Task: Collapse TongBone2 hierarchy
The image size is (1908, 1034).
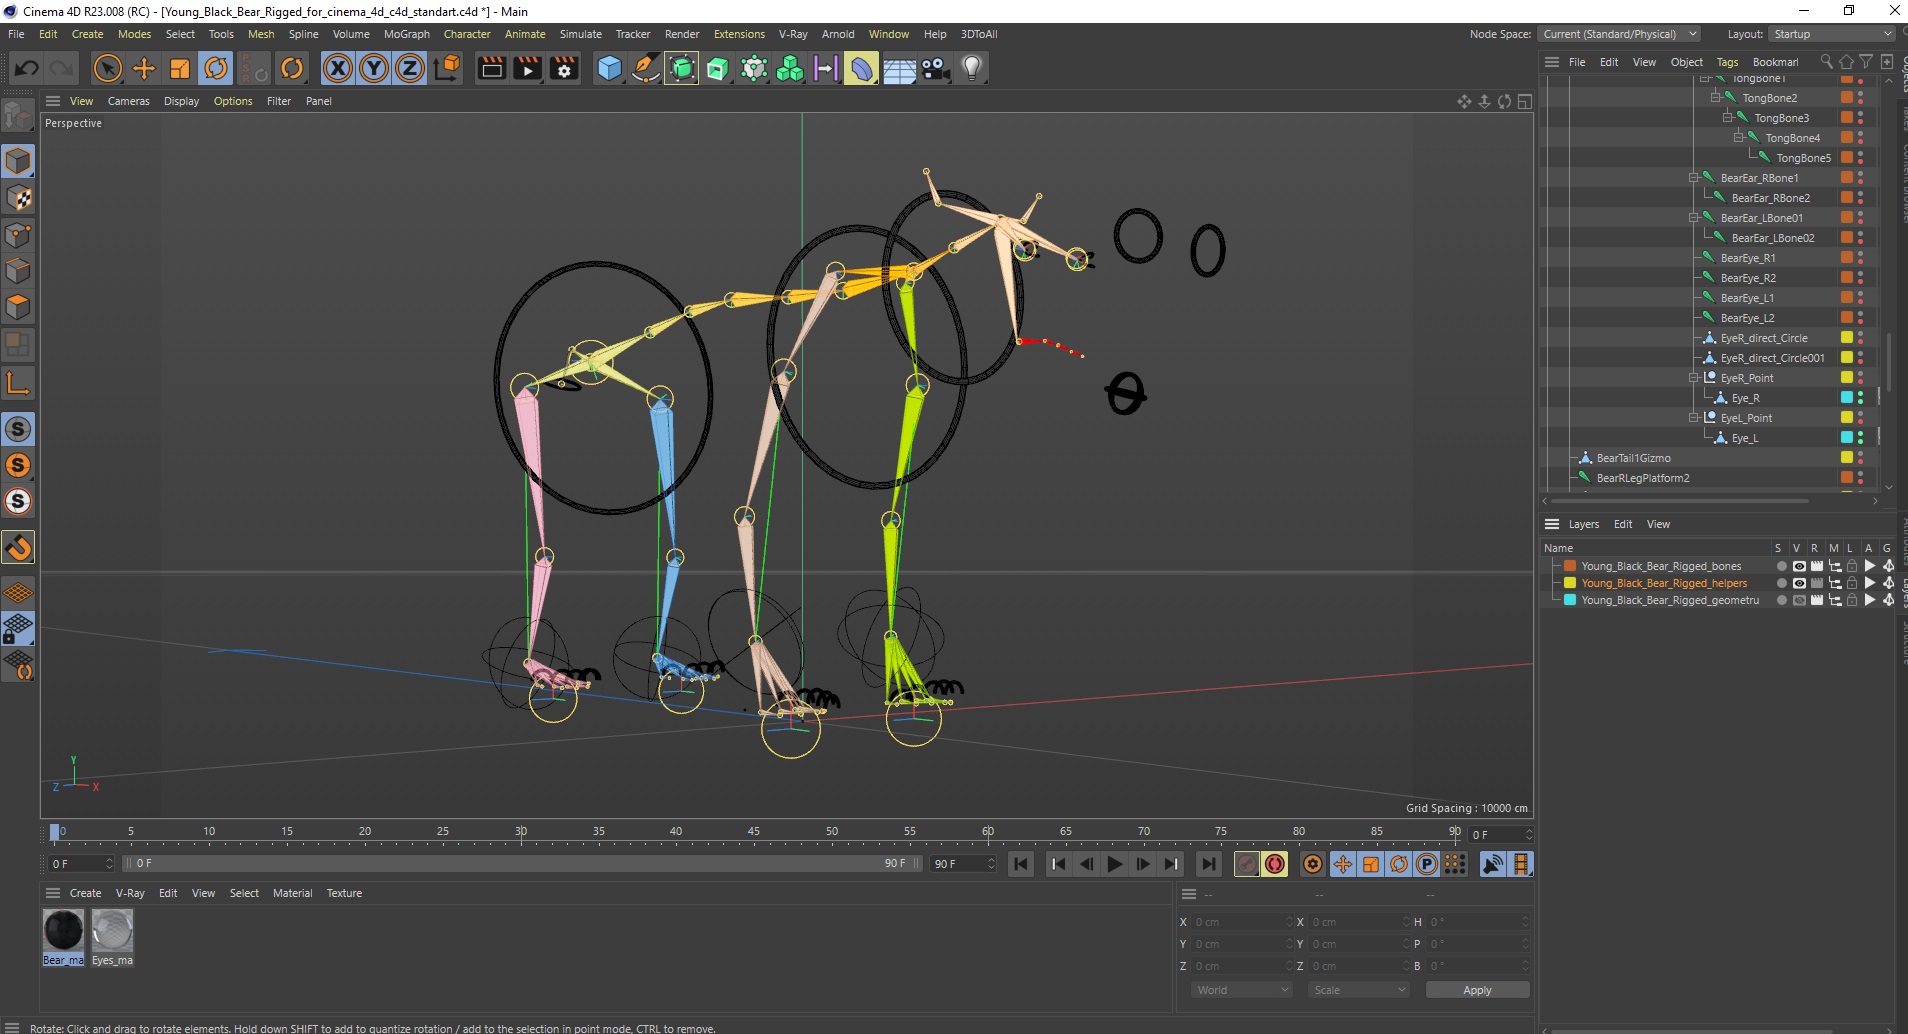Action: pyautogui.click(x=1715, y=97)
